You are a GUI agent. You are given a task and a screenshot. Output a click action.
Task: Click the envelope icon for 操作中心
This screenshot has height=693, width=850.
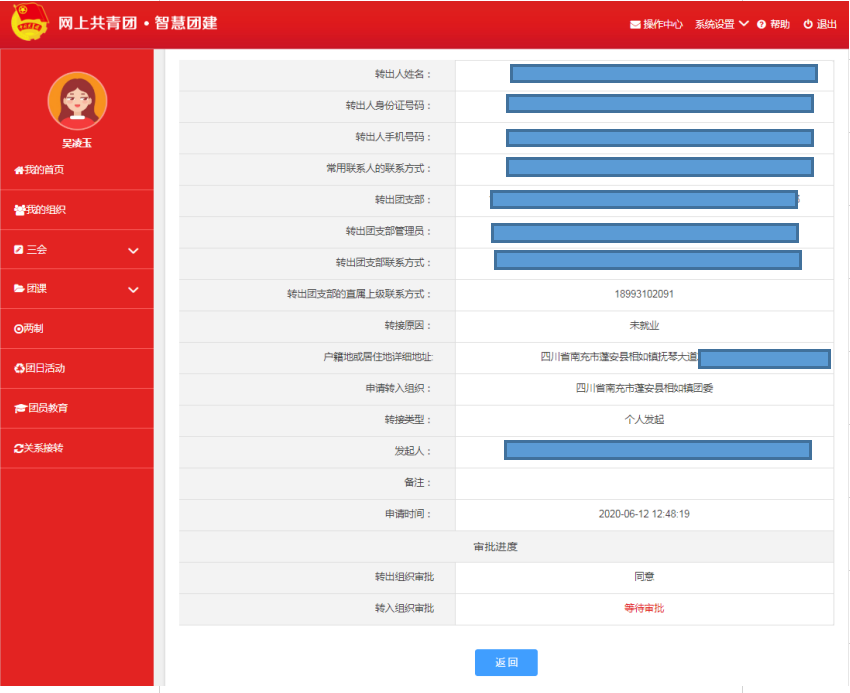635,25
